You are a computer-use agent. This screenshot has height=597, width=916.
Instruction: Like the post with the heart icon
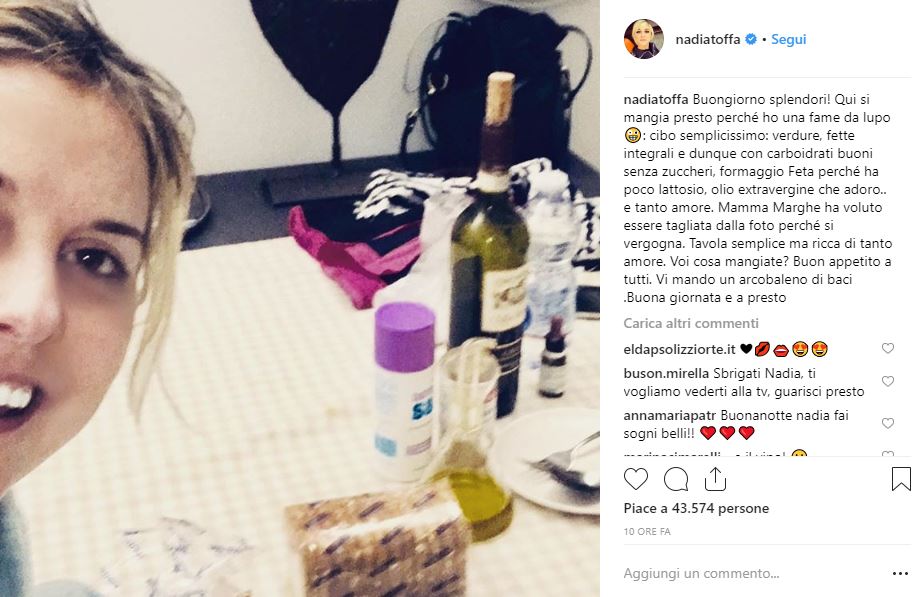tap(636, 480)
